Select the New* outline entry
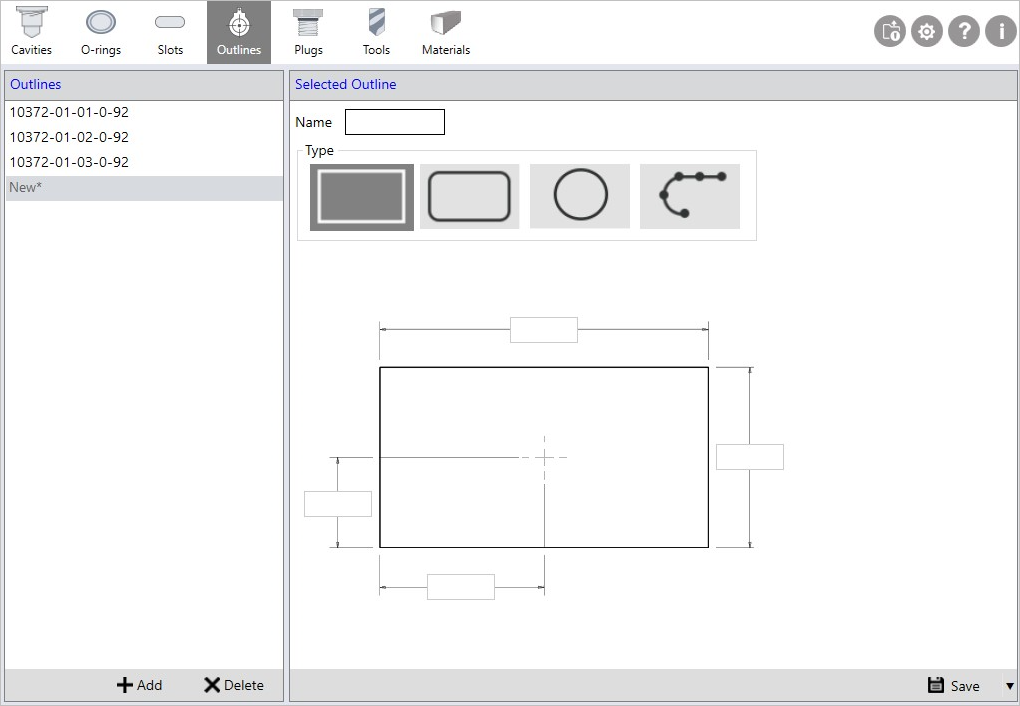 click(26, 187)
